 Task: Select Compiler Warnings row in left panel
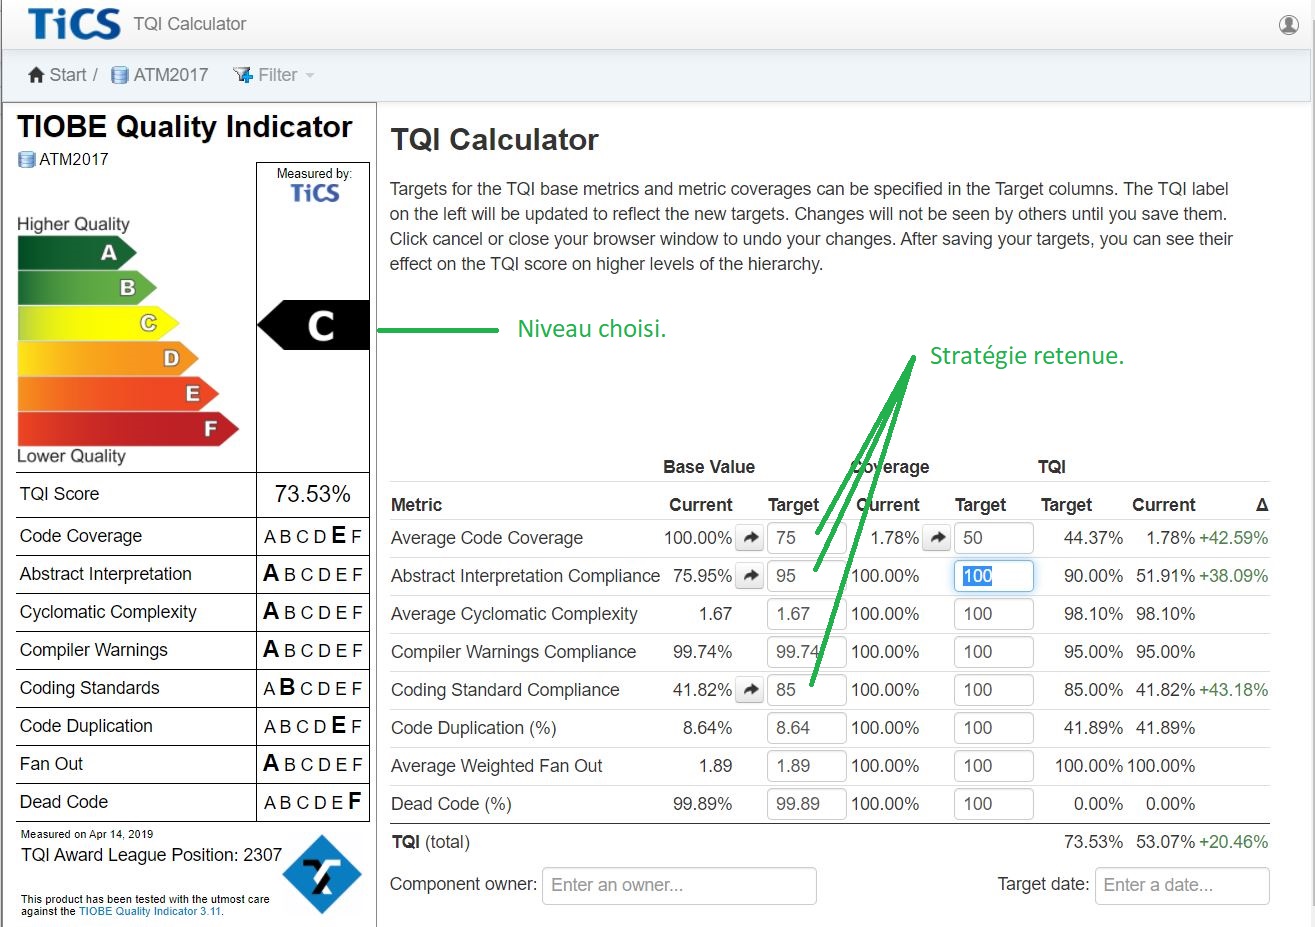[192, 650]
